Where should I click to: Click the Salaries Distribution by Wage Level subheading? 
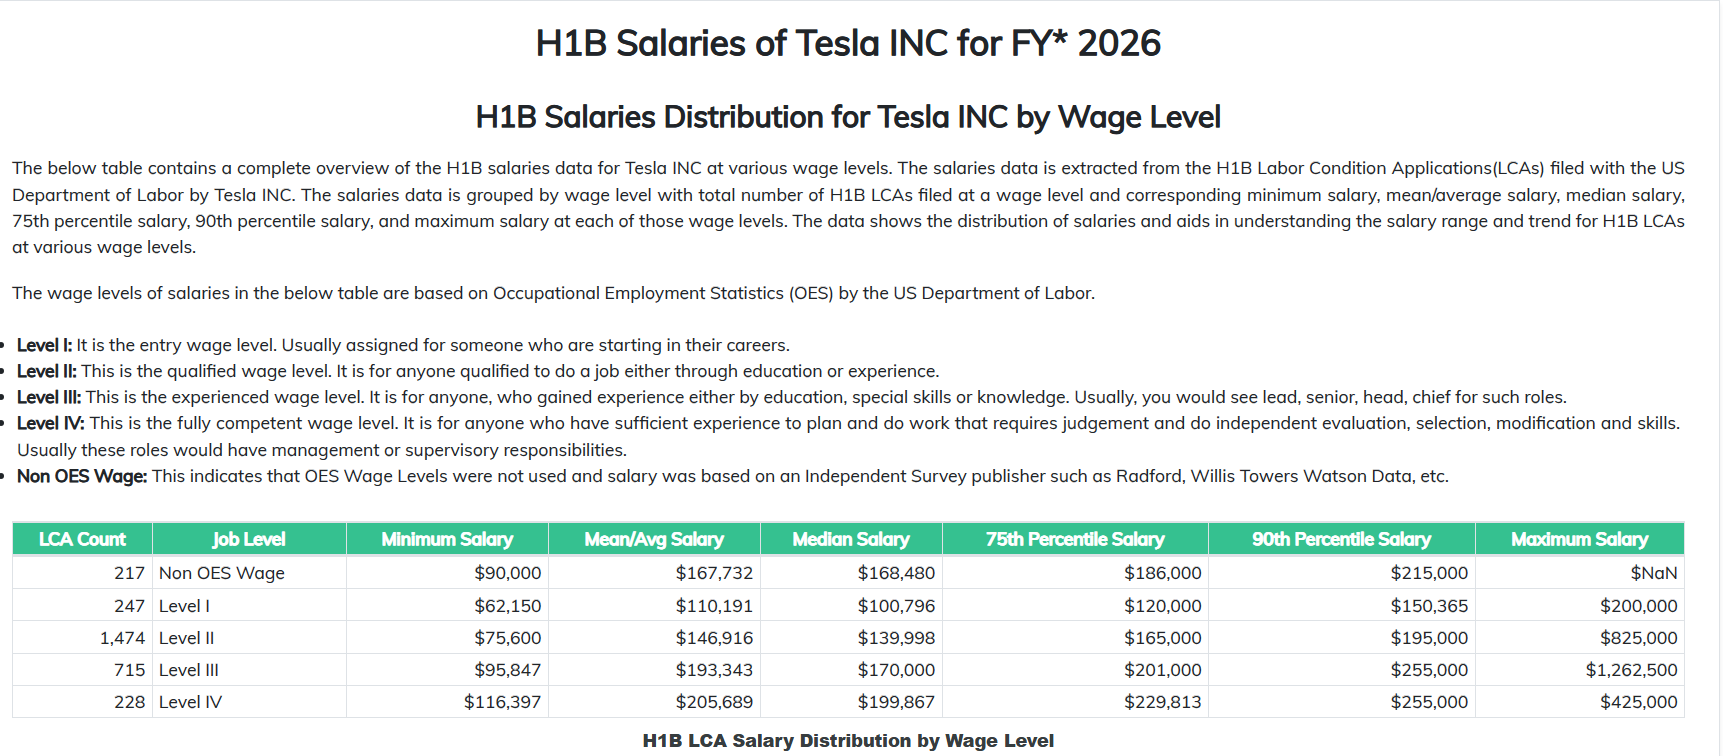point(848,117)
